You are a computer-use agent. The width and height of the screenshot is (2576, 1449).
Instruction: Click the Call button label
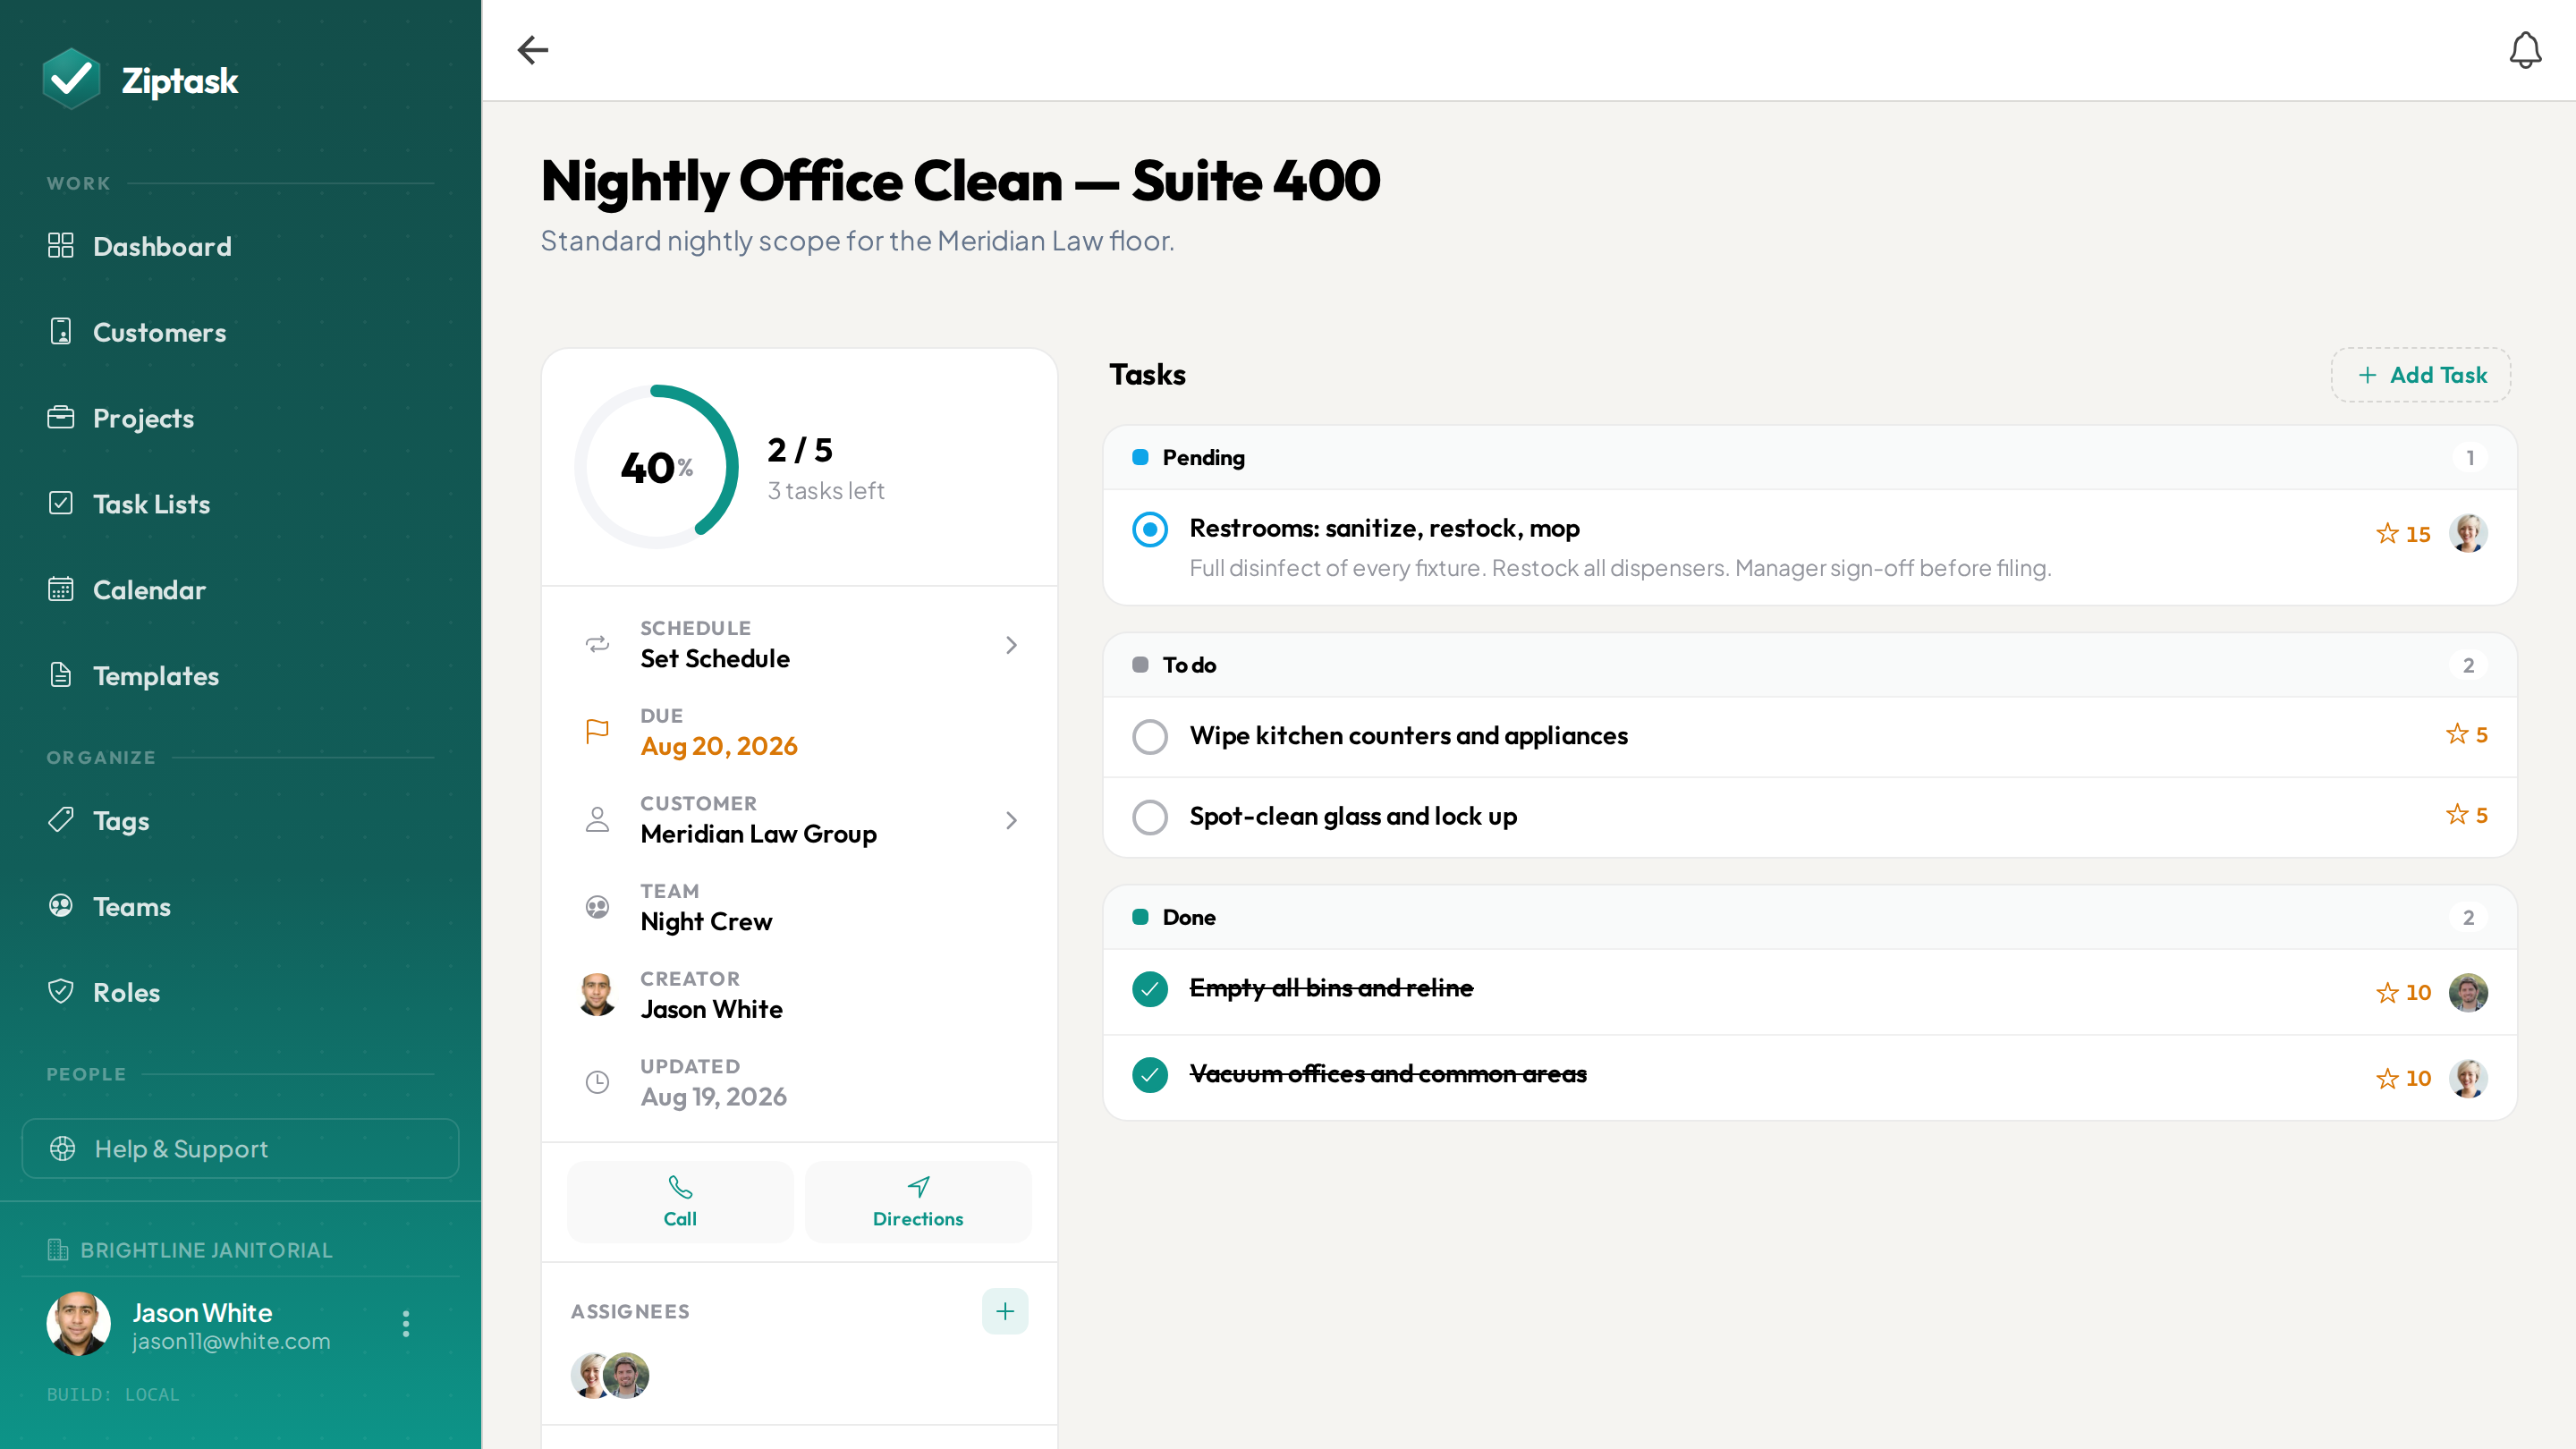[680, 1219]
